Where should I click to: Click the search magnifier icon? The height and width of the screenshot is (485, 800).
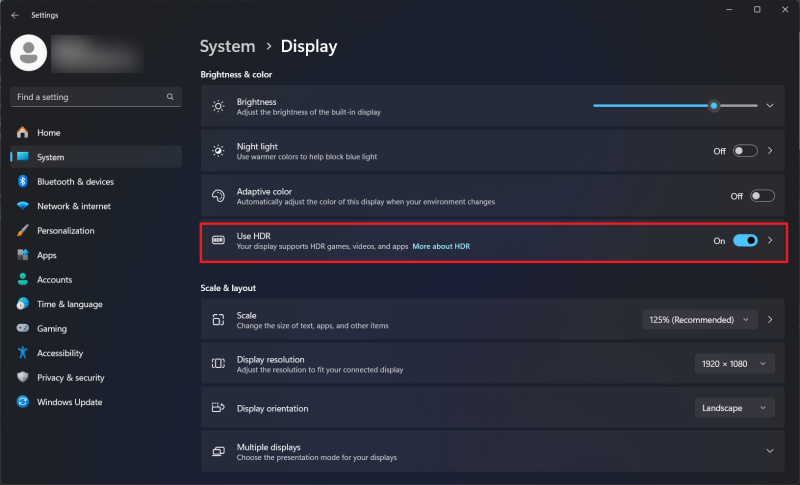click(171, 97)
